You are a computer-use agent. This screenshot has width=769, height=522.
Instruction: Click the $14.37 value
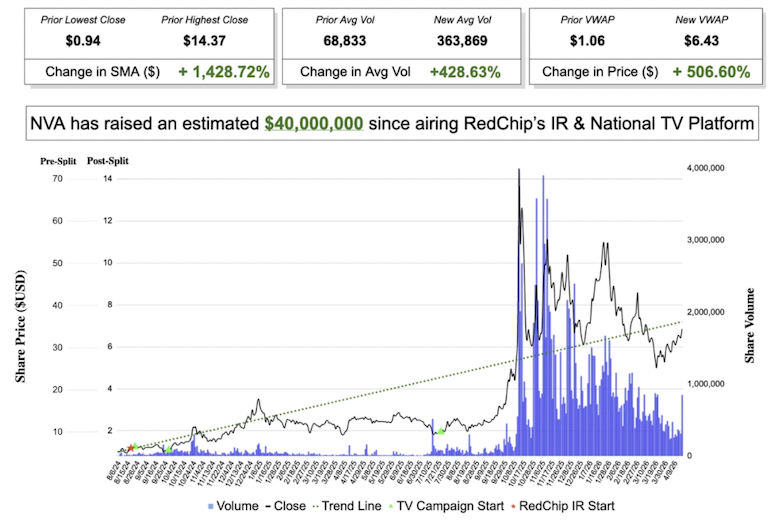coord(205,41)
